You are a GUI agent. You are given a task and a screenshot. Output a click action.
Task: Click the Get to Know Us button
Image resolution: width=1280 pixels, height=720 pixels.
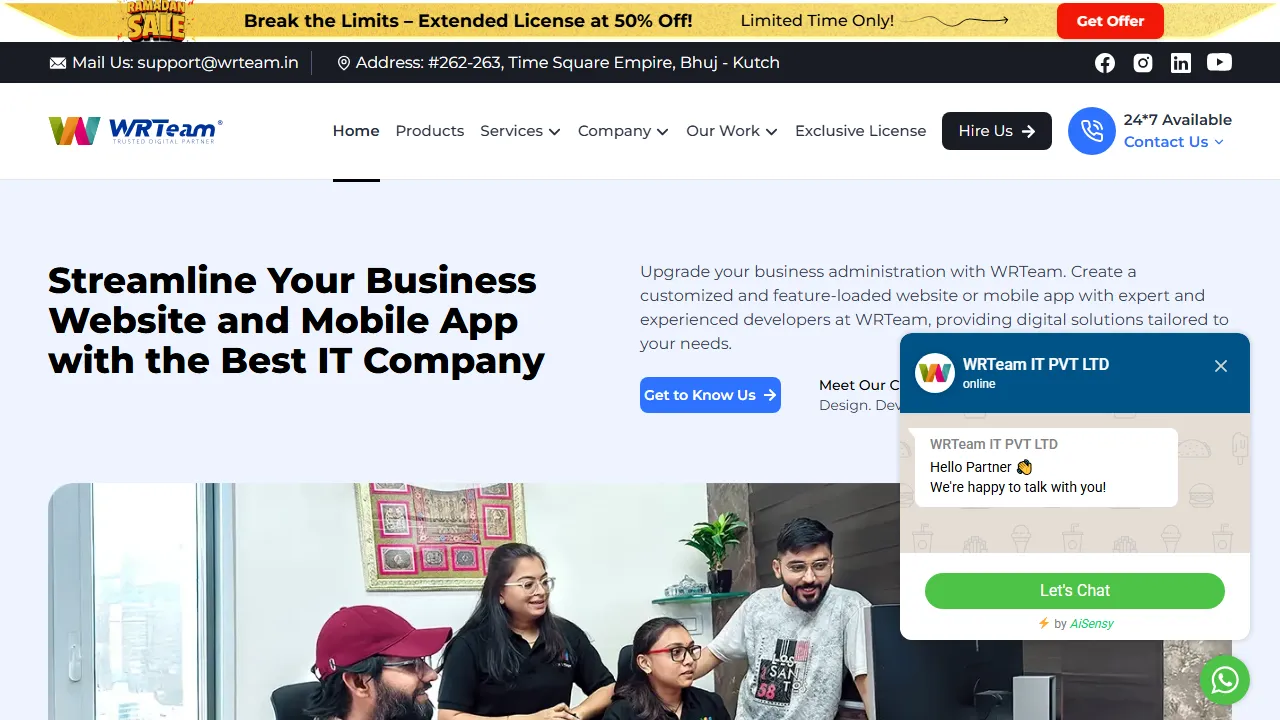click(710, 395)
